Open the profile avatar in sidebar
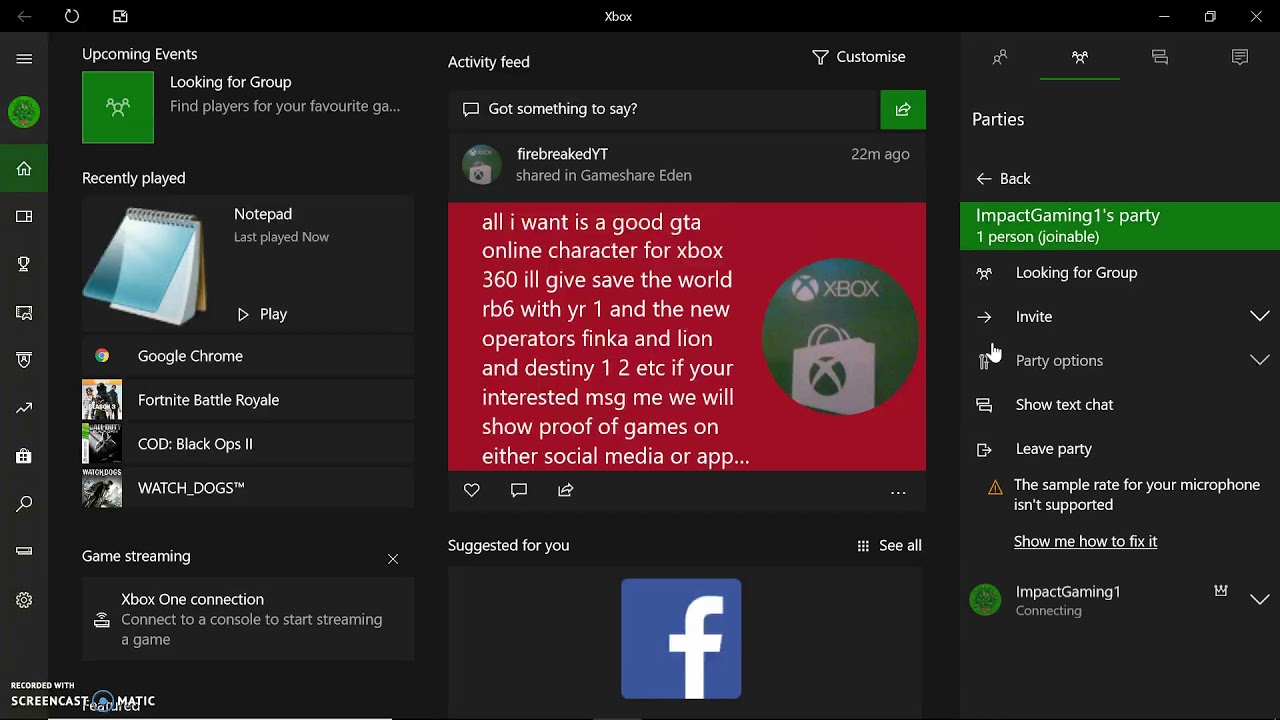1280x720 pixels. [24, 111]
